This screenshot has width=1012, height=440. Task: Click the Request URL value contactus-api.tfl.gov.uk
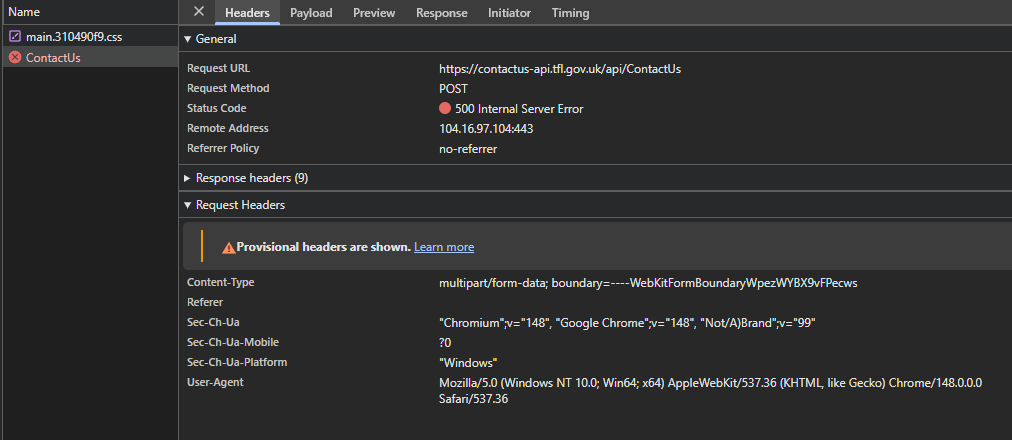pos(560,69)
